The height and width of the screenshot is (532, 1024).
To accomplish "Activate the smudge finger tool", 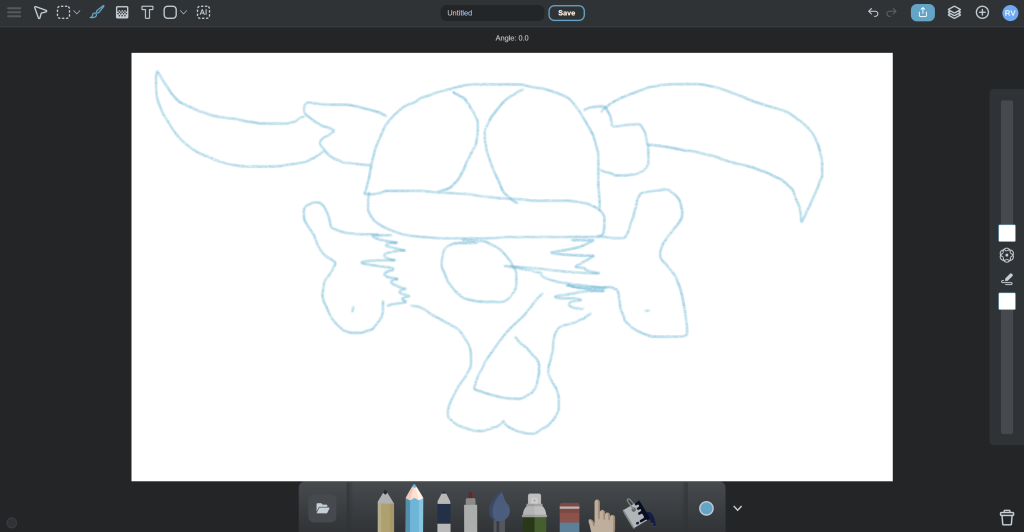I will (601, 515).
